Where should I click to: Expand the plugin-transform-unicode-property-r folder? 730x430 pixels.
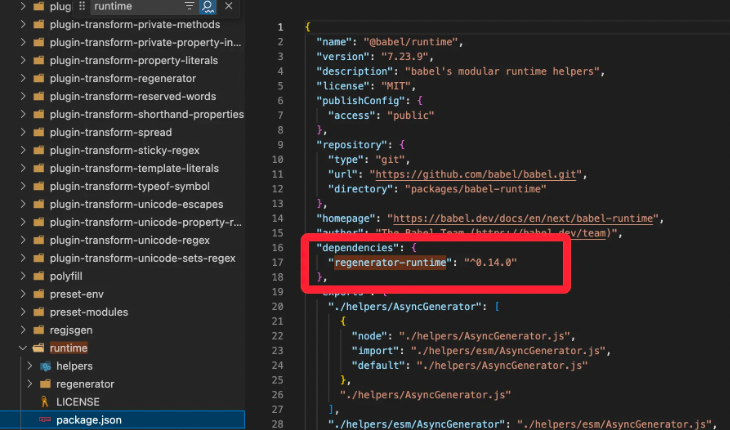click(x=23, y=222)
